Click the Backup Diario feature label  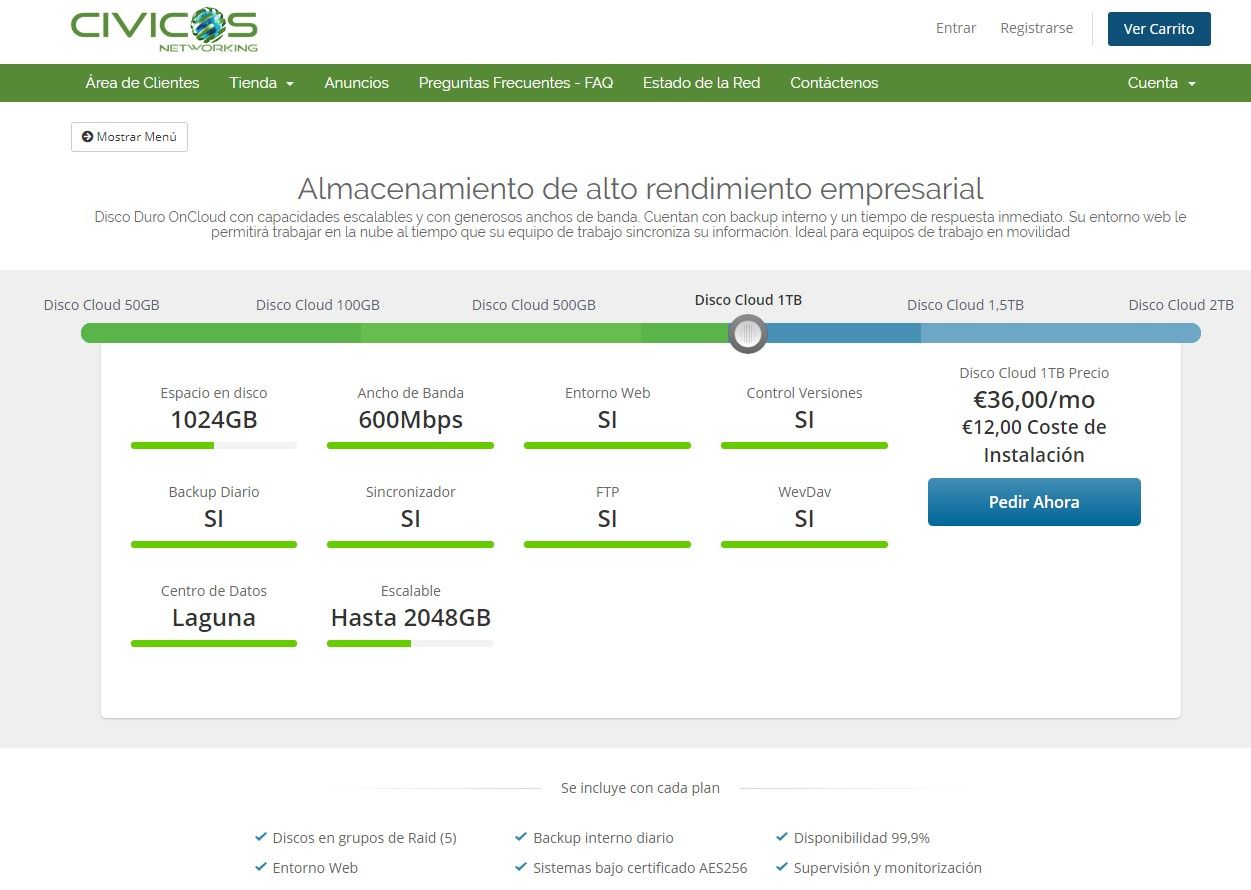tap(214, 492)
